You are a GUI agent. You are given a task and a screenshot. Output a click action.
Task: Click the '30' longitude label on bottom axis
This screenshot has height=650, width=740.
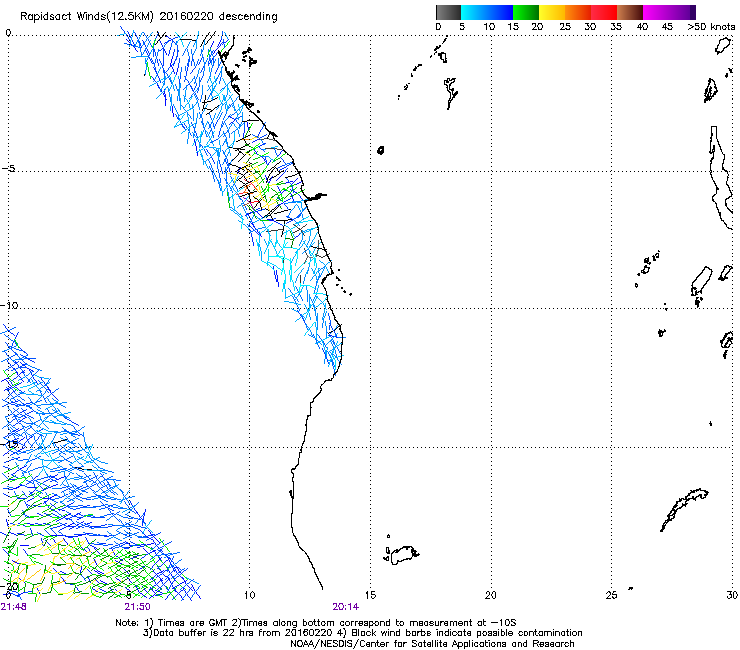click(732, 595)
